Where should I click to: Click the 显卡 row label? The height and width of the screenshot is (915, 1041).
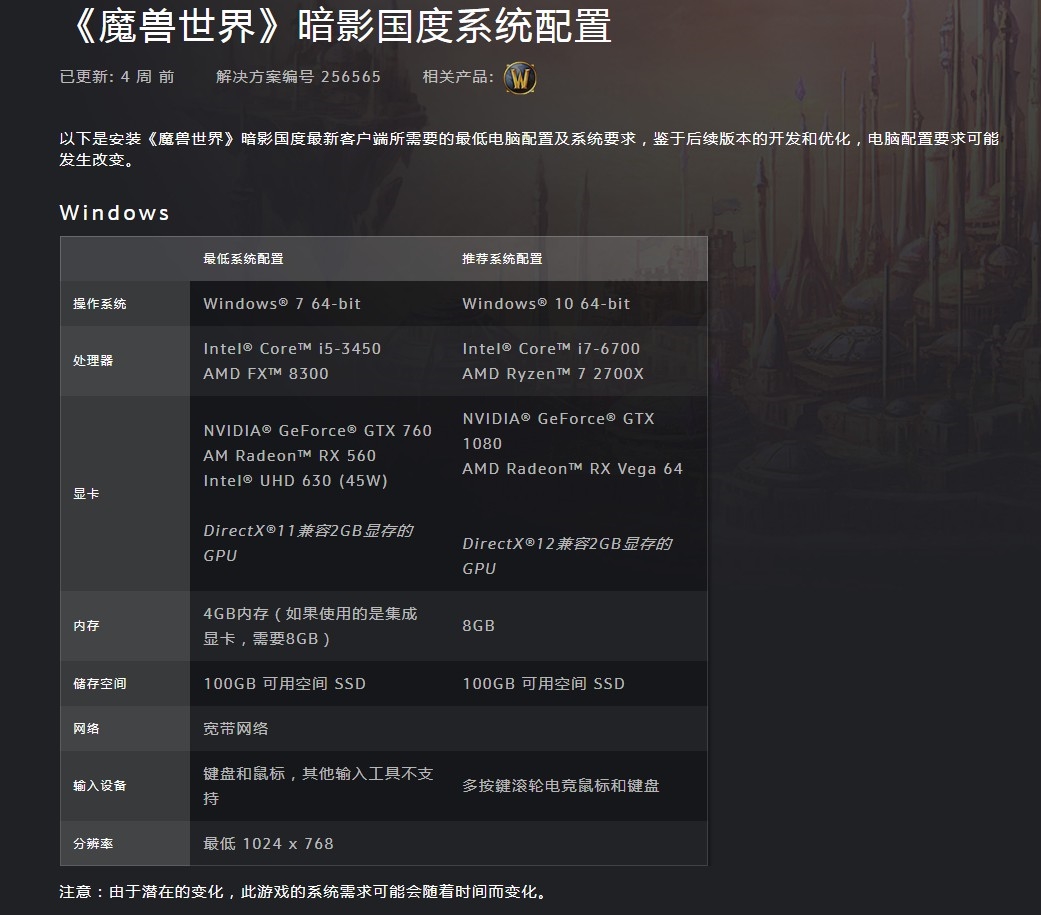86,494
